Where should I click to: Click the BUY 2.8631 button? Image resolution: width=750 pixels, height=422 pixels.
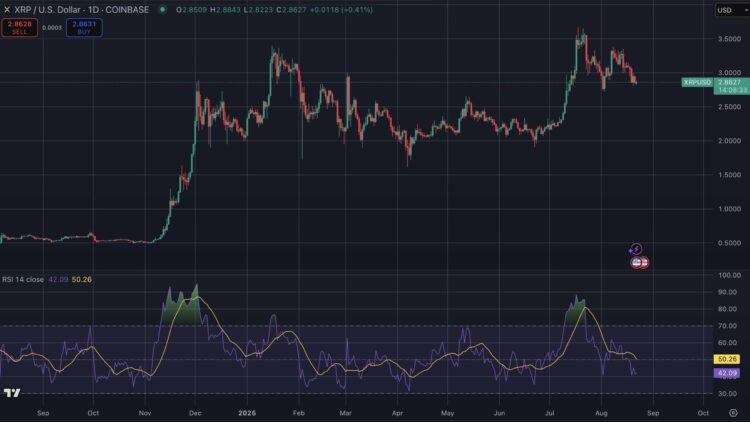tap(84, 27)
